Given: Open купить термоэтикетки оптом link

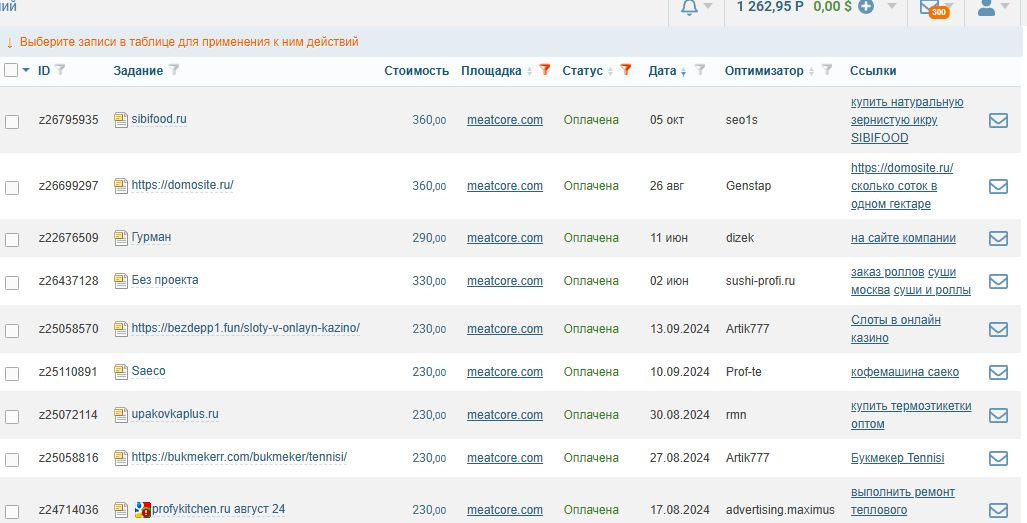Looking at the screenshot, I should pos(910,415).
